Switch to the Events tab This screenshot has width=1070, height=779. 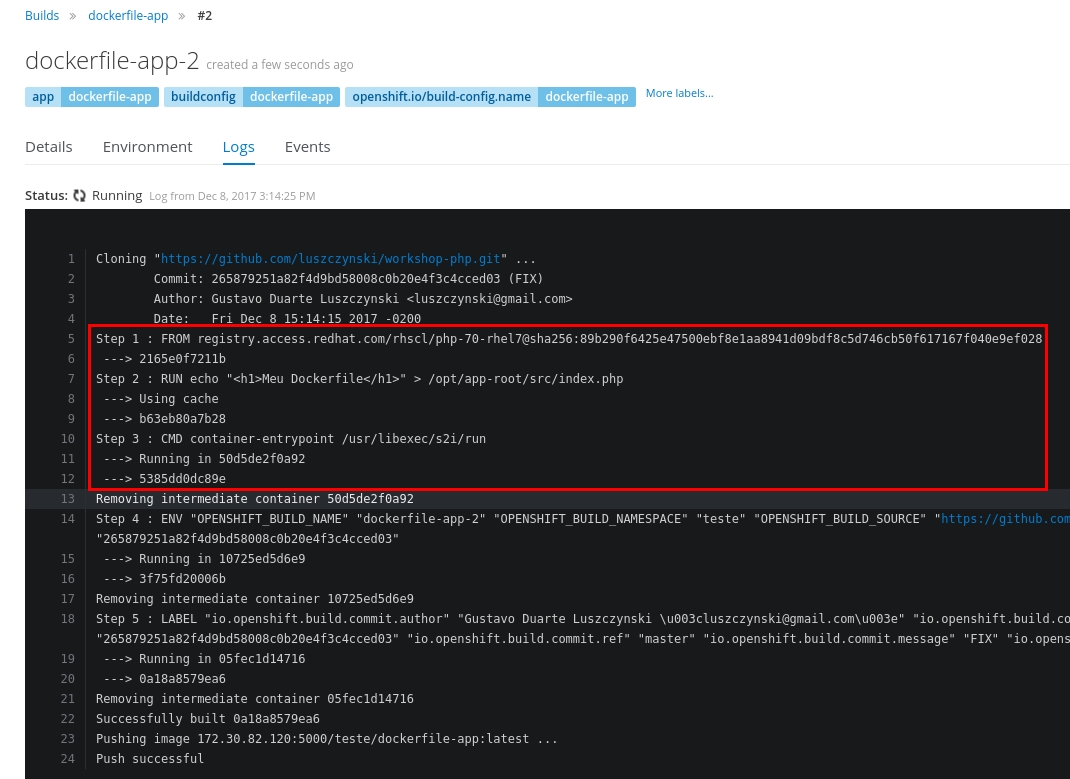(307, 147)
